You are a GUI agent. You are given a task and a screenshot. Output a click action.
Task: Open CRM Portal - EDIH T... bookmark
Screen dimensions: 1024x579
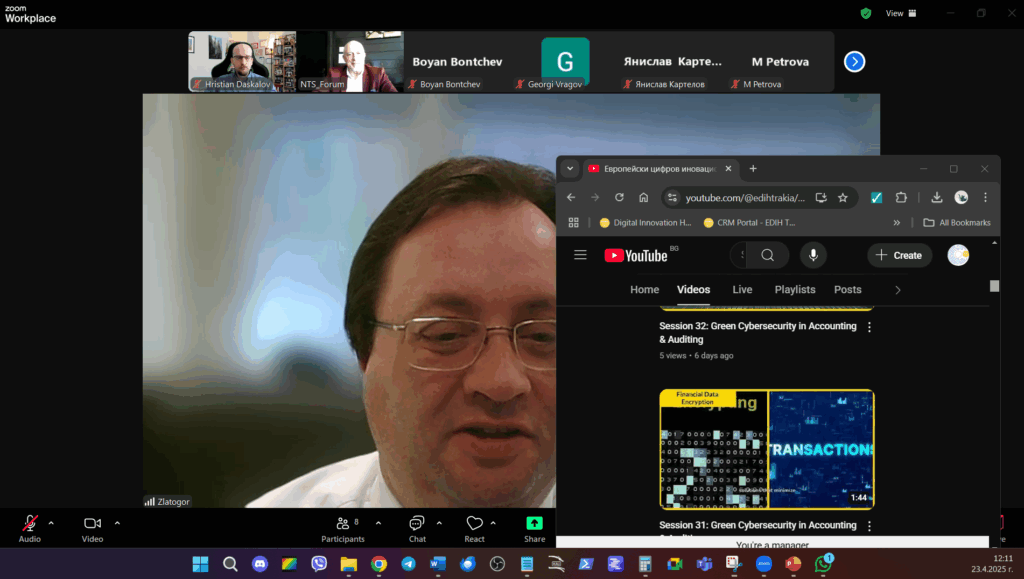[x=749, y=223]
